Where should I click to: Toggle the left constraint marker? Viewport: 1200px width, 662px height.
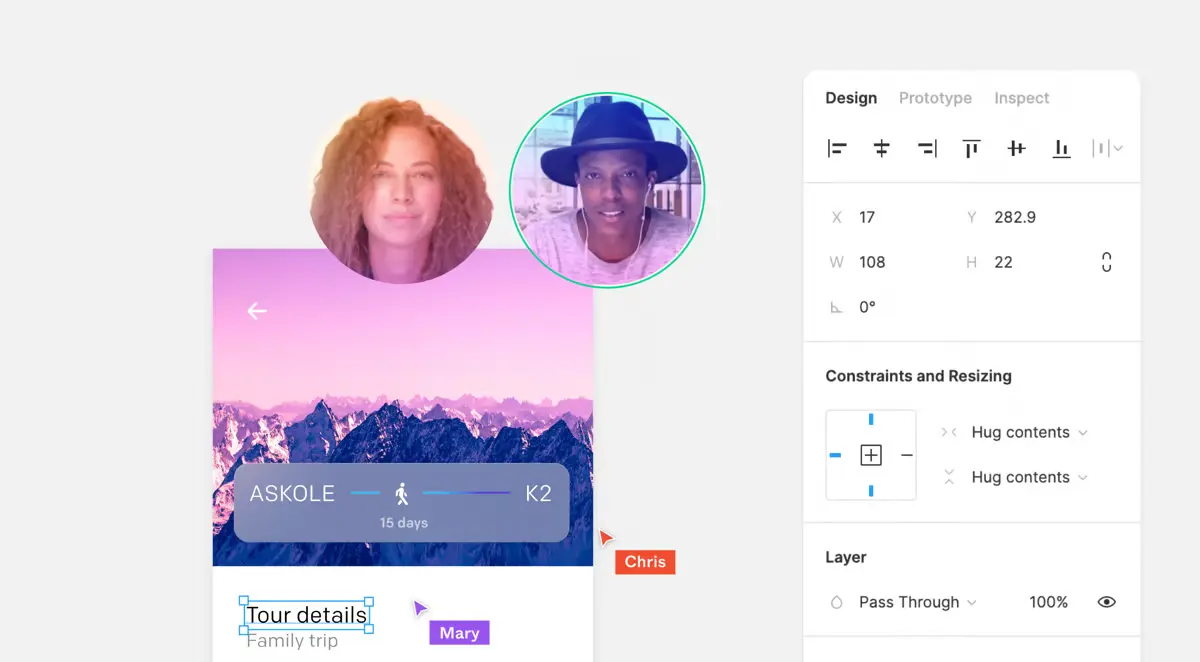click(836, 455)
